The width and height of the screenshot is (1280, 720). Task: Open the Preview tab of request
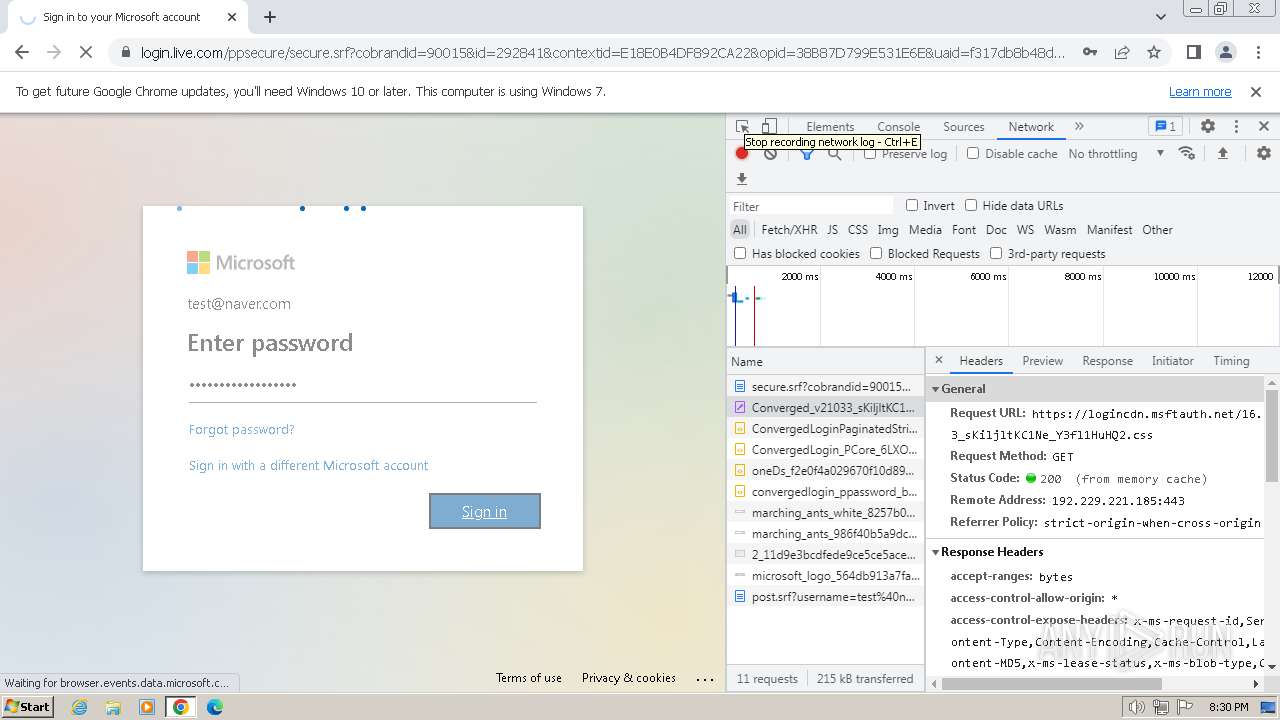coord(1042,361)
